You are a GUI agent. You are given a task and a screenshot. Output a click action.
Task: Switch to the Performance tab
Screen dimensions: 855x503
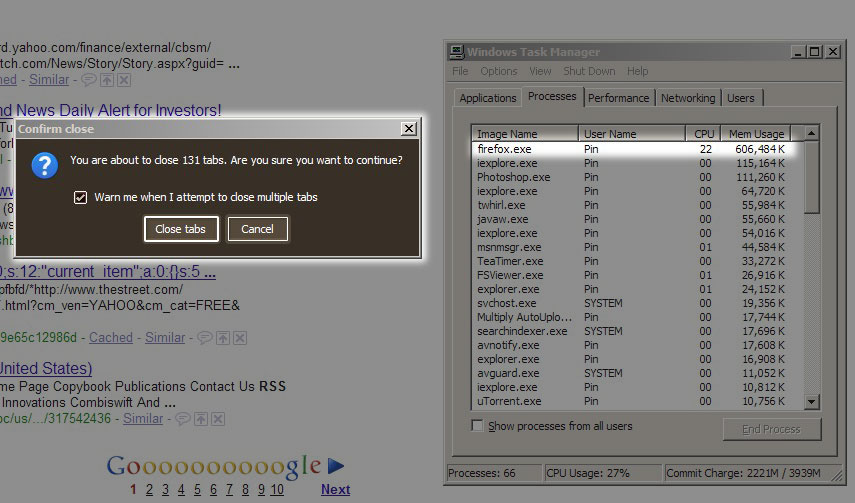tap(618, 98)
